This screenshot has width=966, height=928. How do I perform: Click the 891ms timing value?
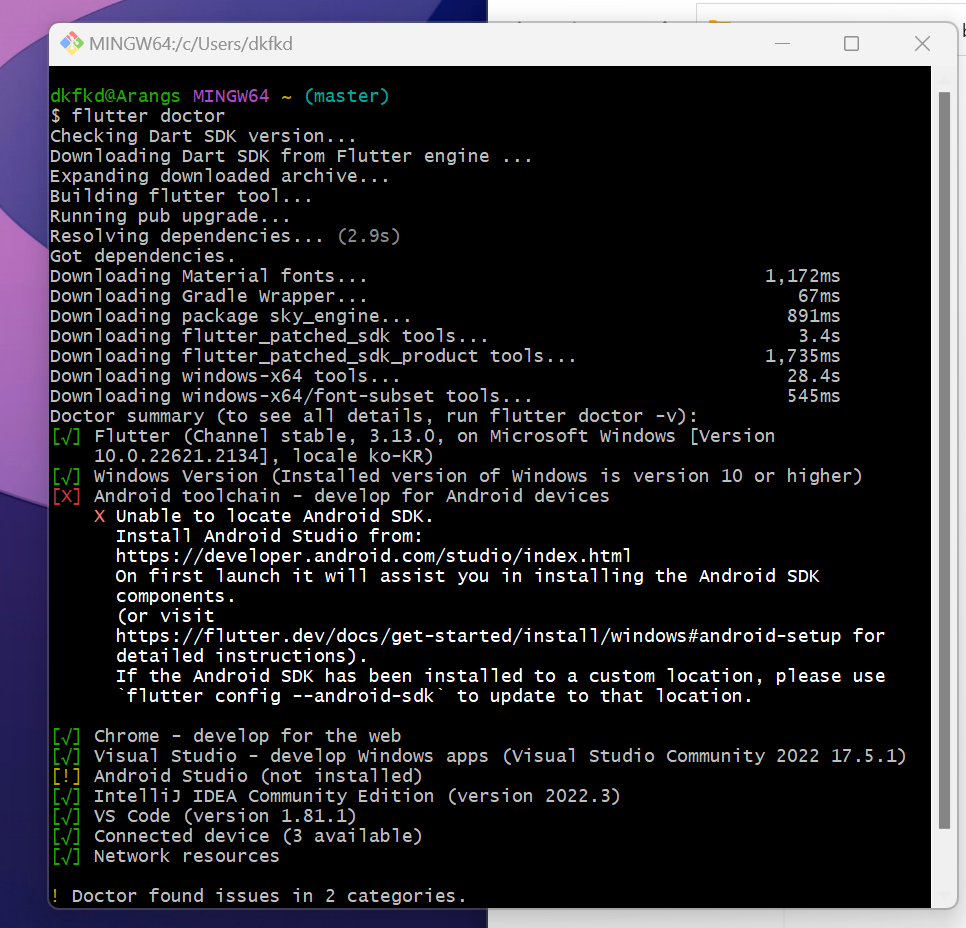pos(814,316)
